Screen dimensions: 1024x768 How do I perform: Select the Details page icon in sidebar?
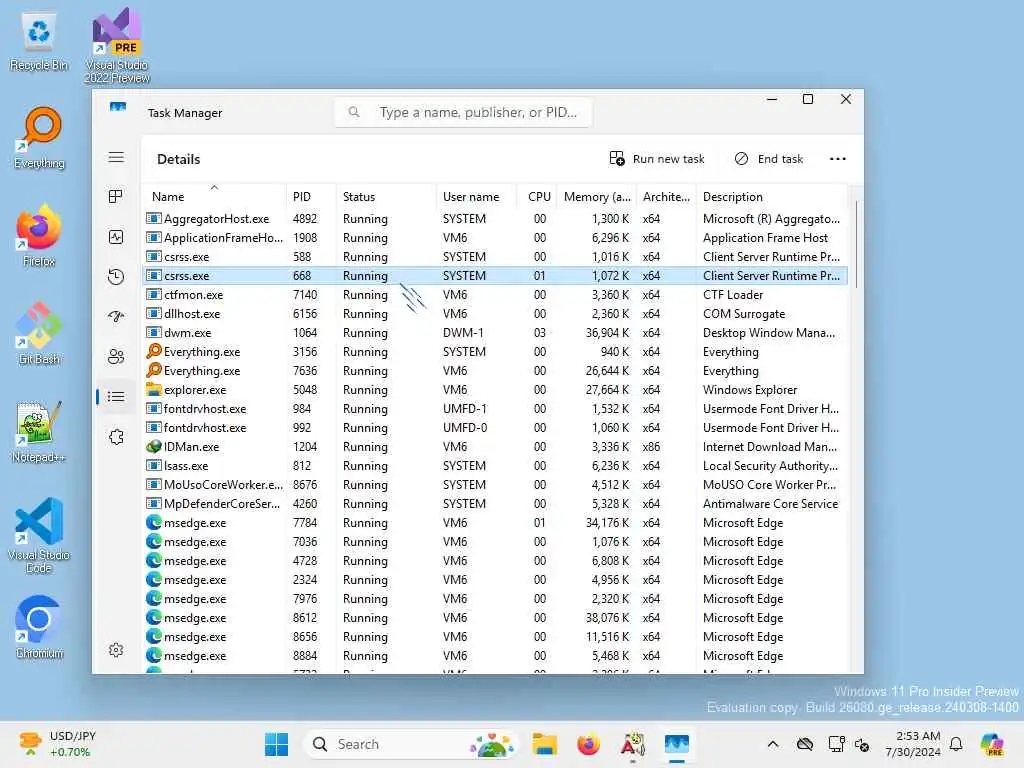click(116, 396)
